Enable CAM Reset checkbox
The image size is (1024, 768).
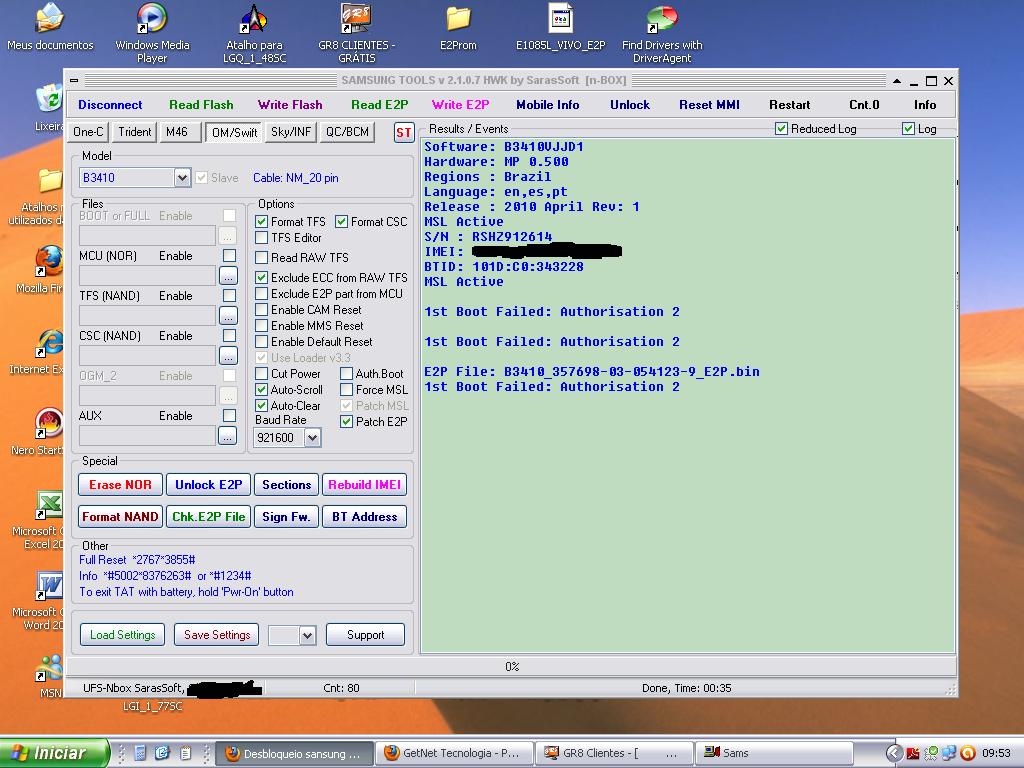[261, 310]
